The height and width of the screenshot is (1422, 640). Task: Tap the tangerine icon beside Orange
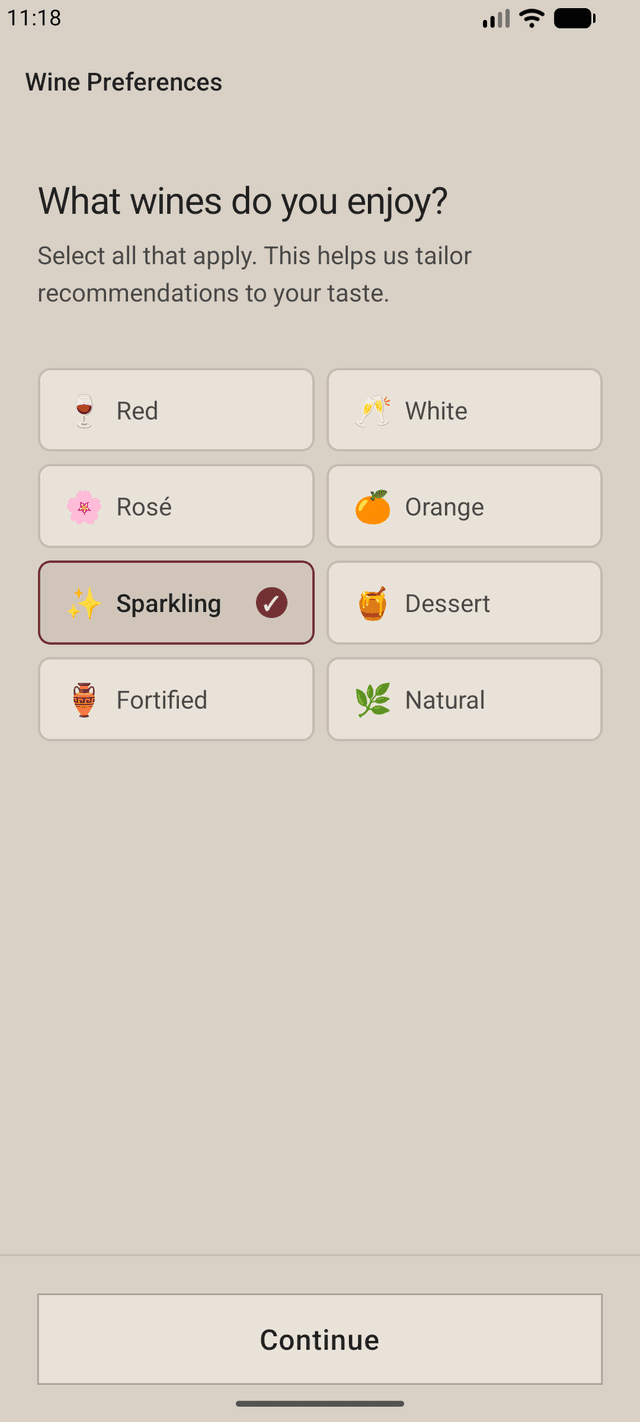[x=371, y=506]
